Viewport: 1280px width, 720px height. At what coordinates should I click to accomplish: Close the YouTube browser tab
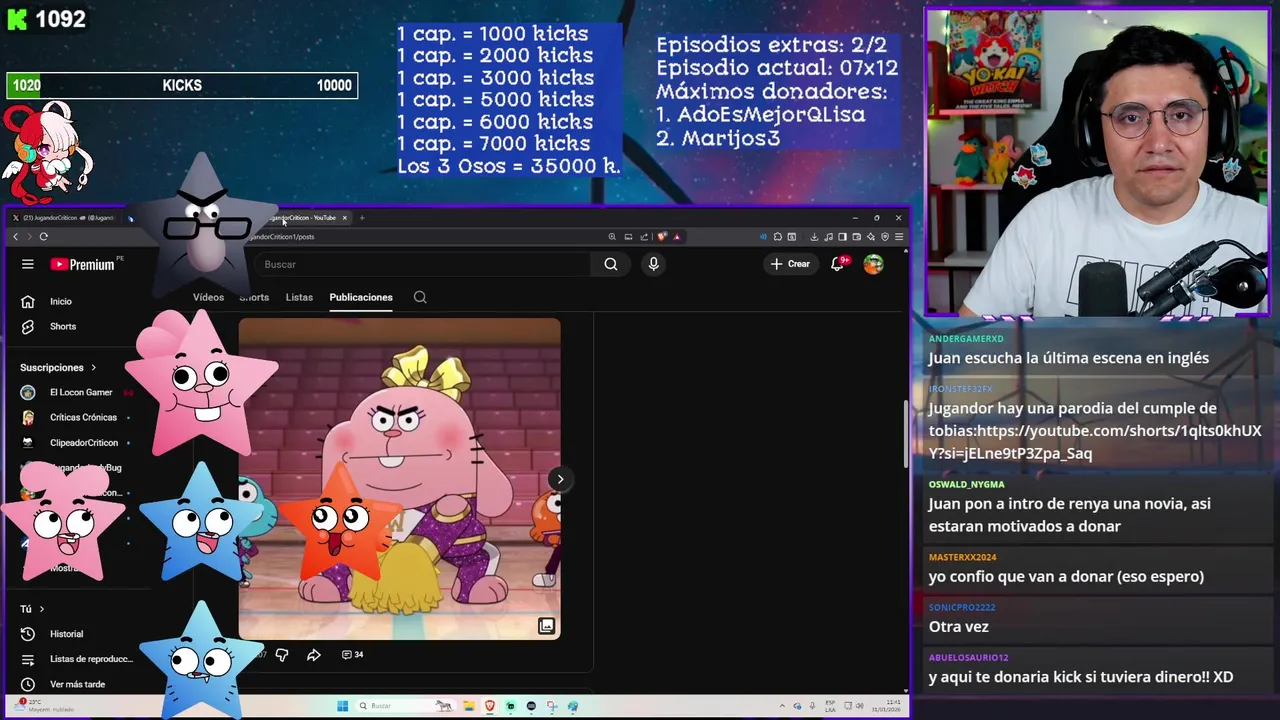(345, 218)
